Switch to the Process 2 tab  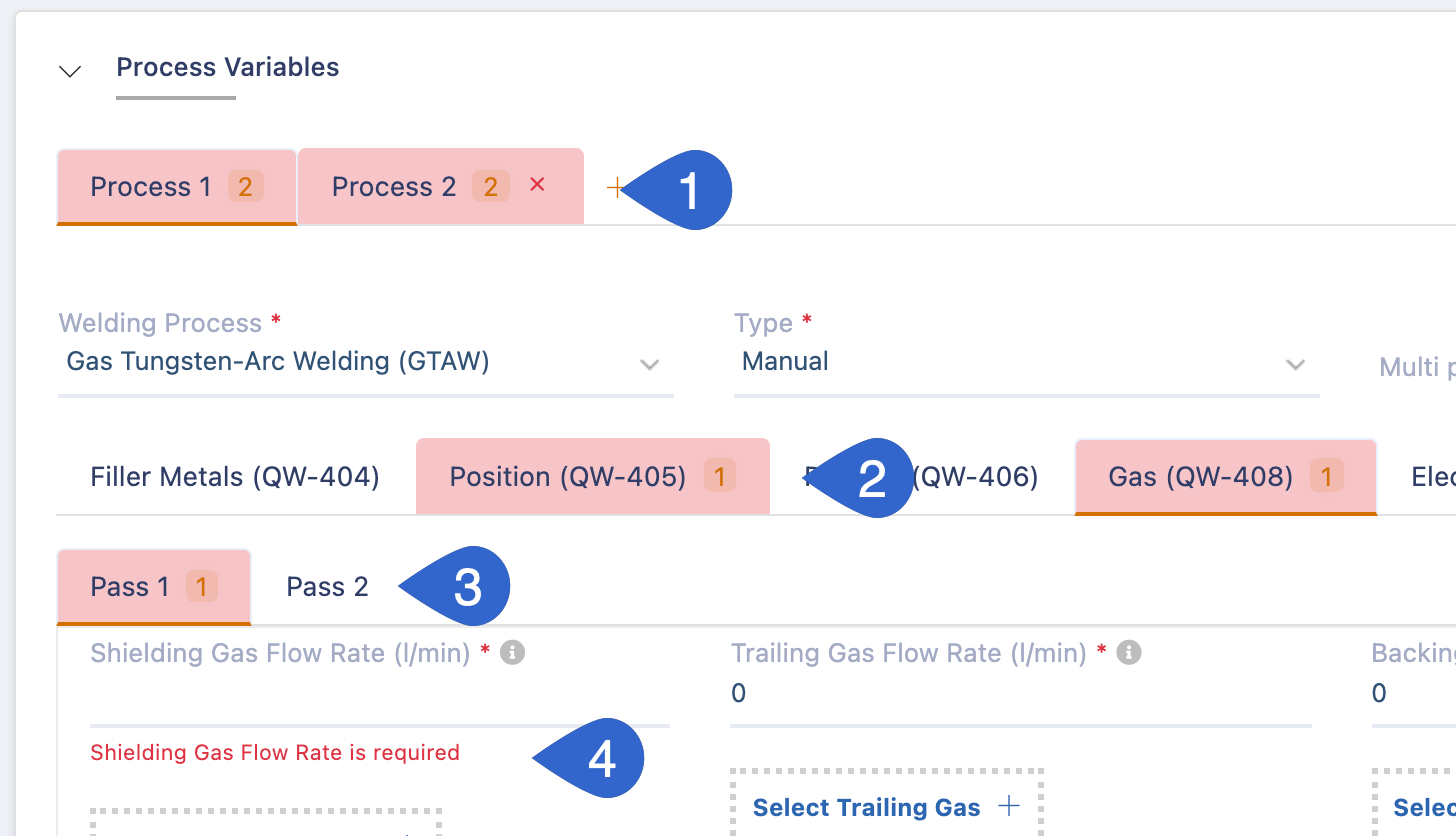(441, 187)
